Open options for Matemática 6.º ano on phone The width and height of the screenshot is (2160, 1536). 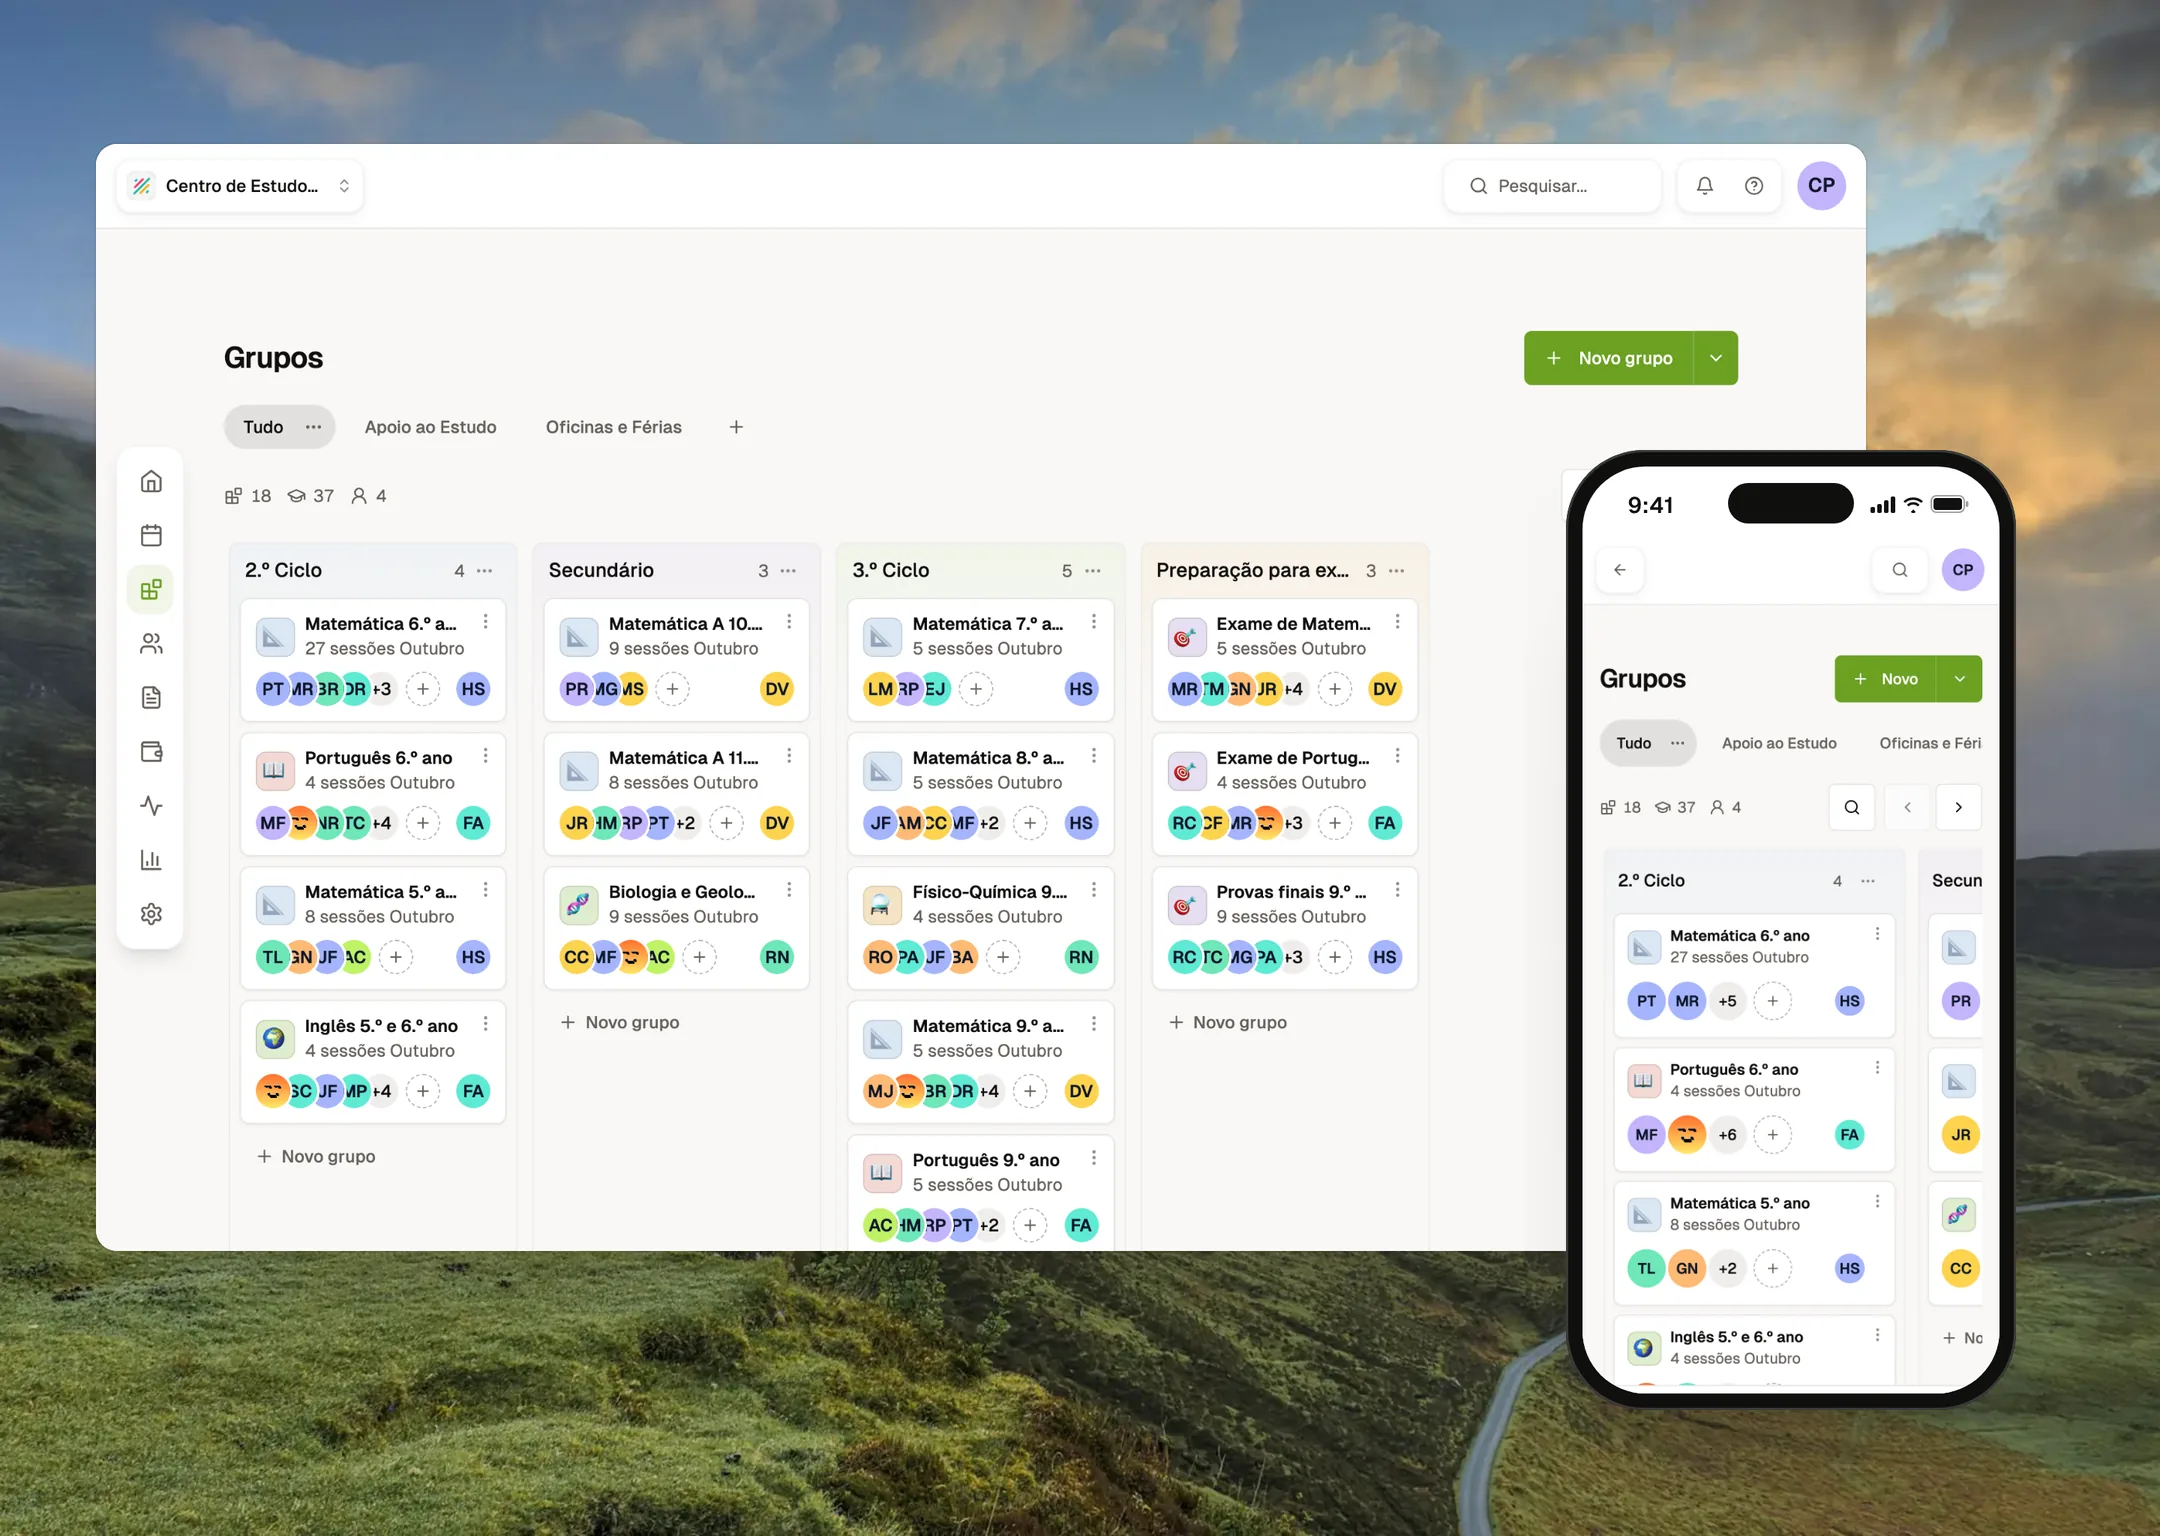[1877, 934]
